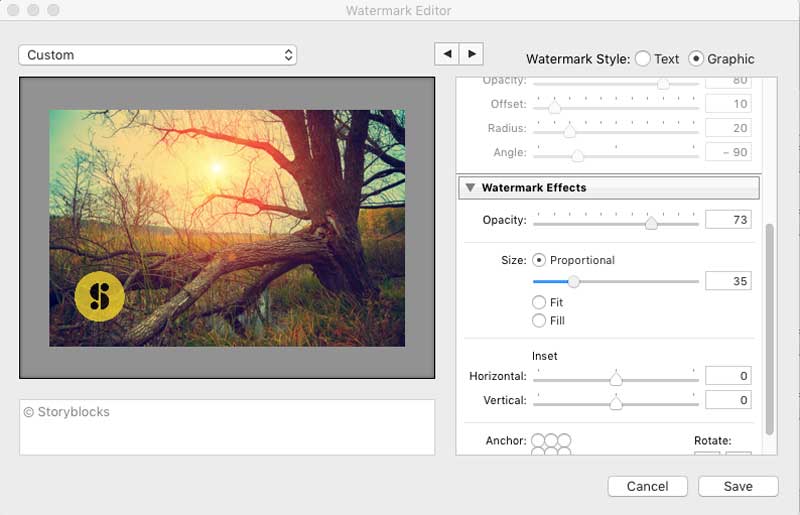Click the red close window button
Image resolution: width=800 pixels, height=515 pixels.
click(14, 10)
